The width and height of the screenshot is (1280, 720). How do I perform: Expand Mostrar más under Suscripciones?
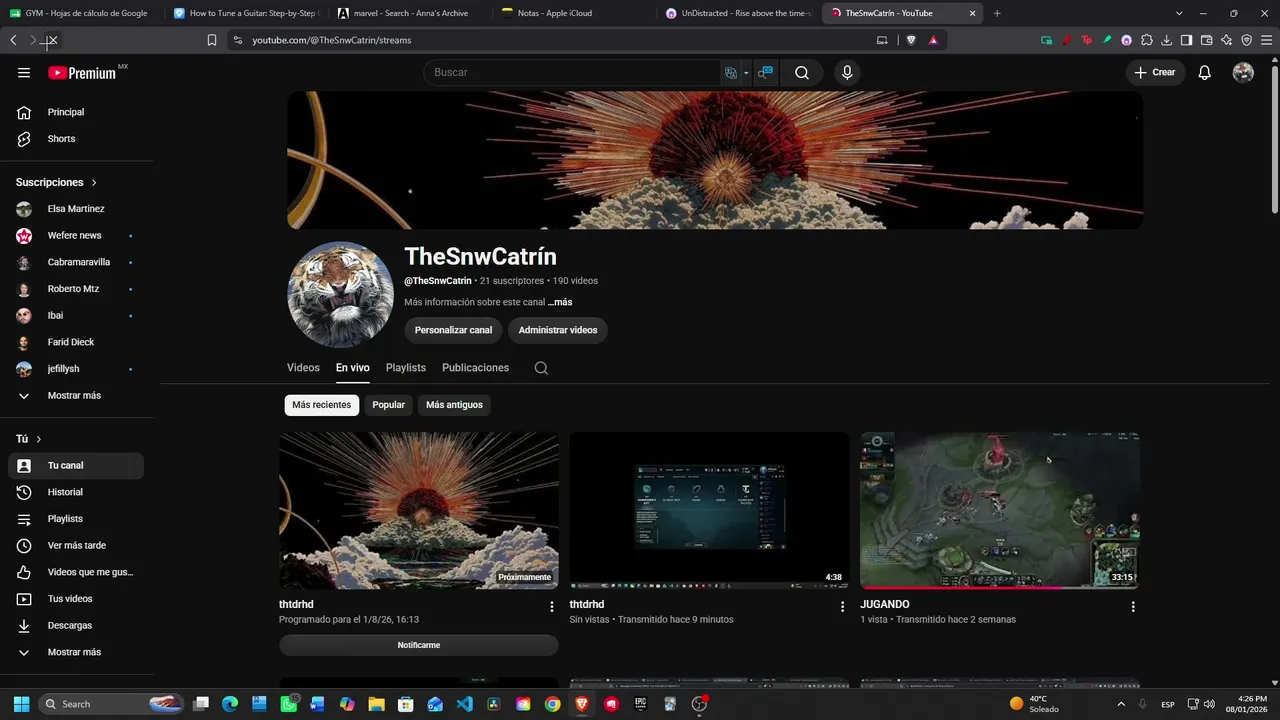(76, 395)
